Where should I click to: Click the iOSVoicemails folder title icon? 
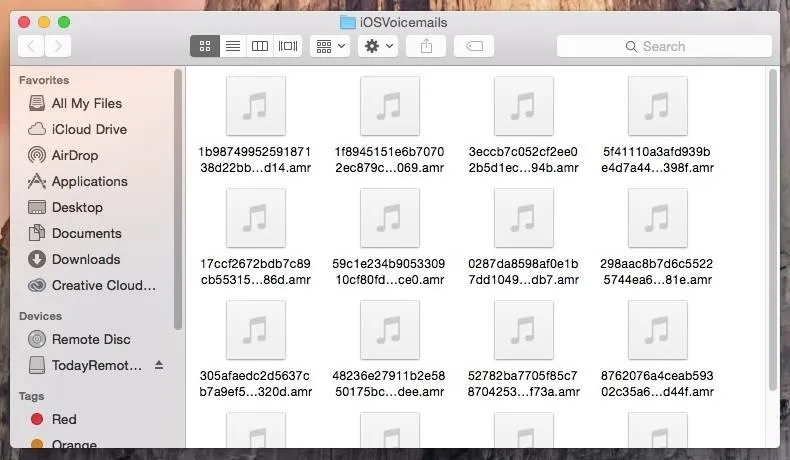click(x=348, y=22)
